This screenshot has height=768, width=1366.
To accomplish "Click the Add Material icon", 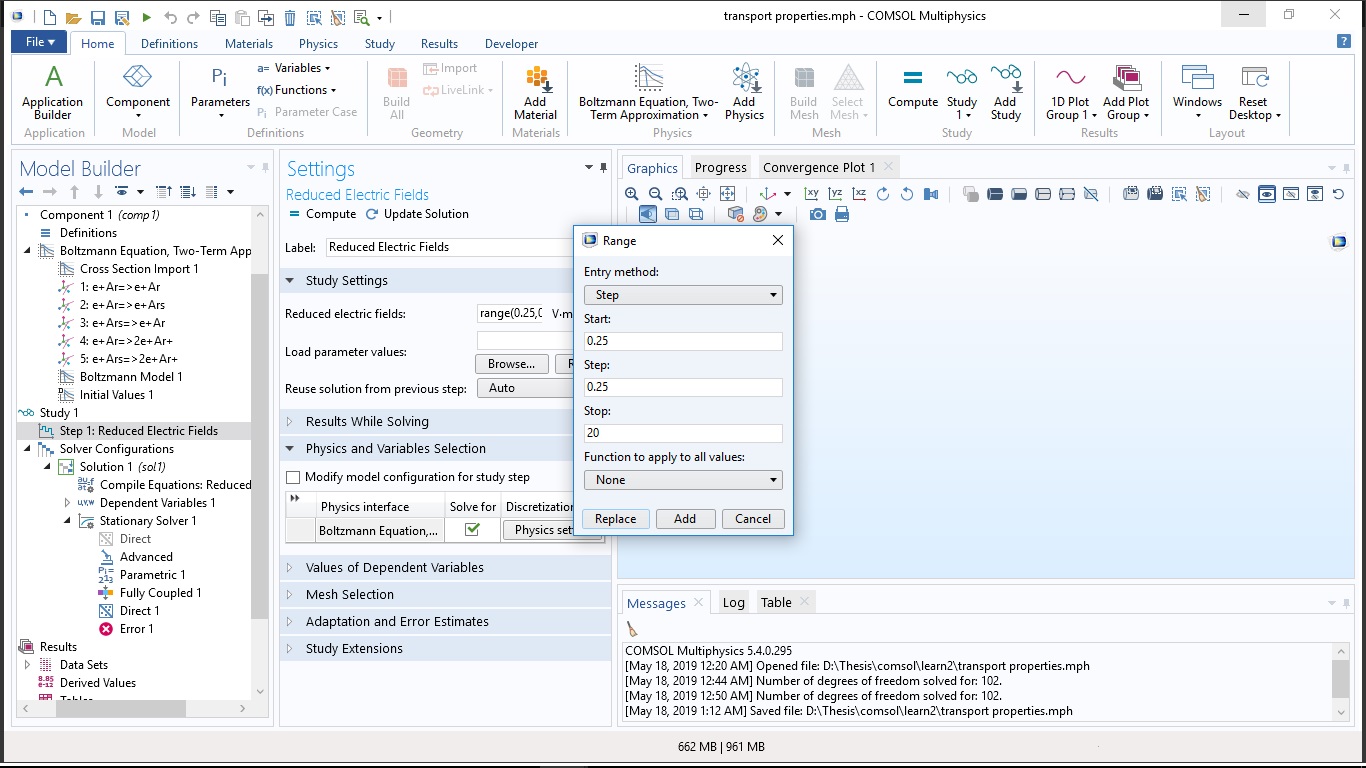I will pyautogui.click(x=535, y=92).
